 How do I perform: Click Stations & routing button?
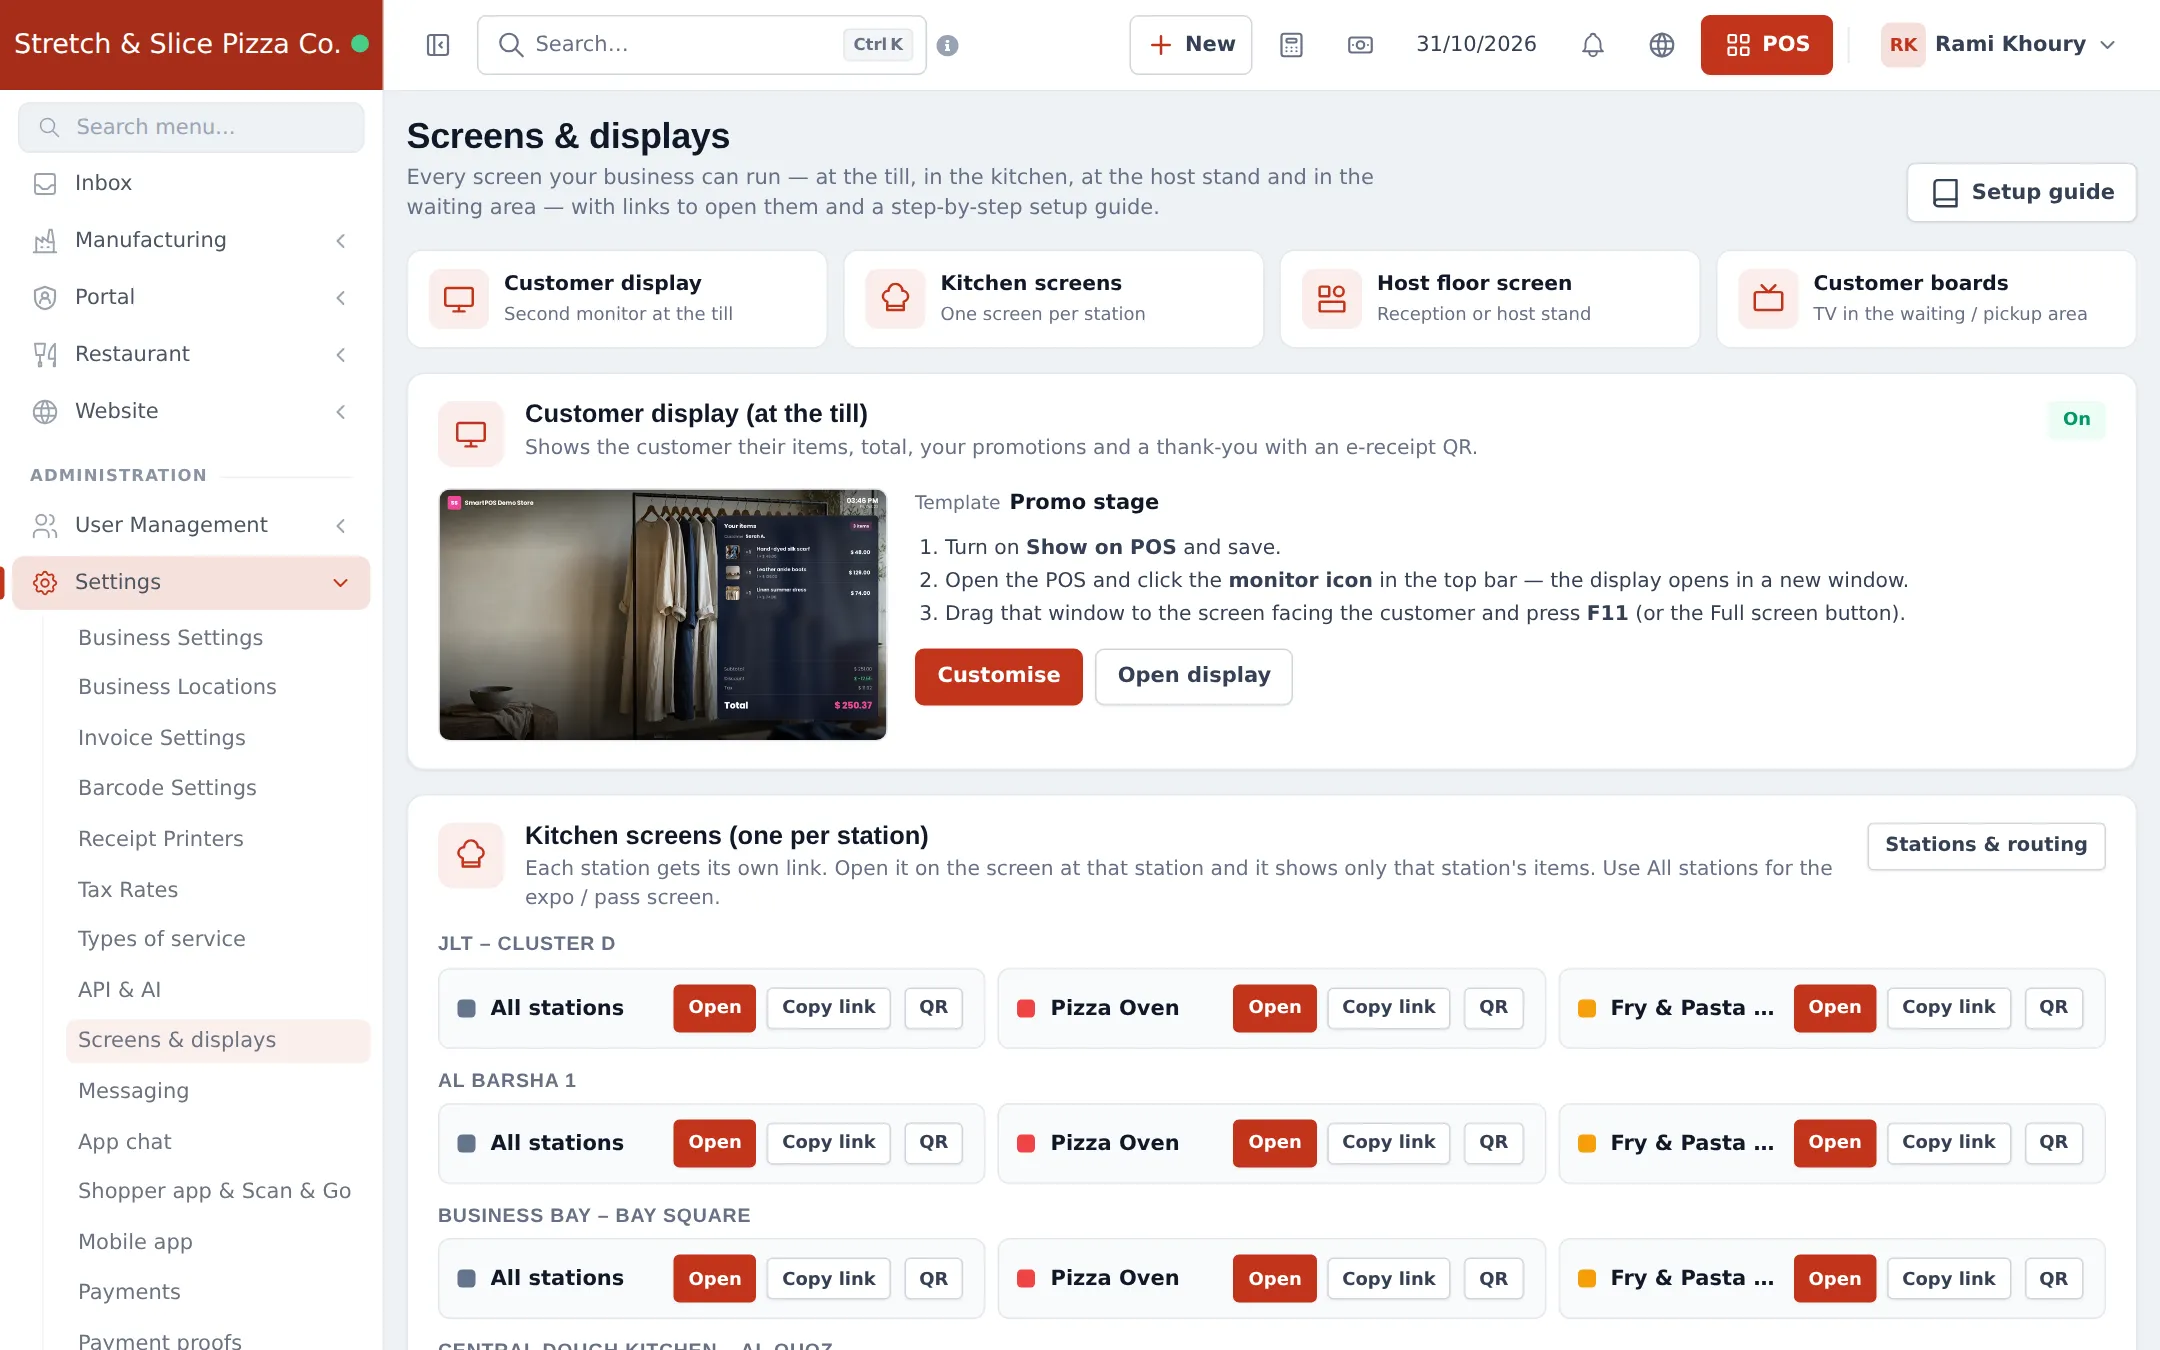(1985, 845)
